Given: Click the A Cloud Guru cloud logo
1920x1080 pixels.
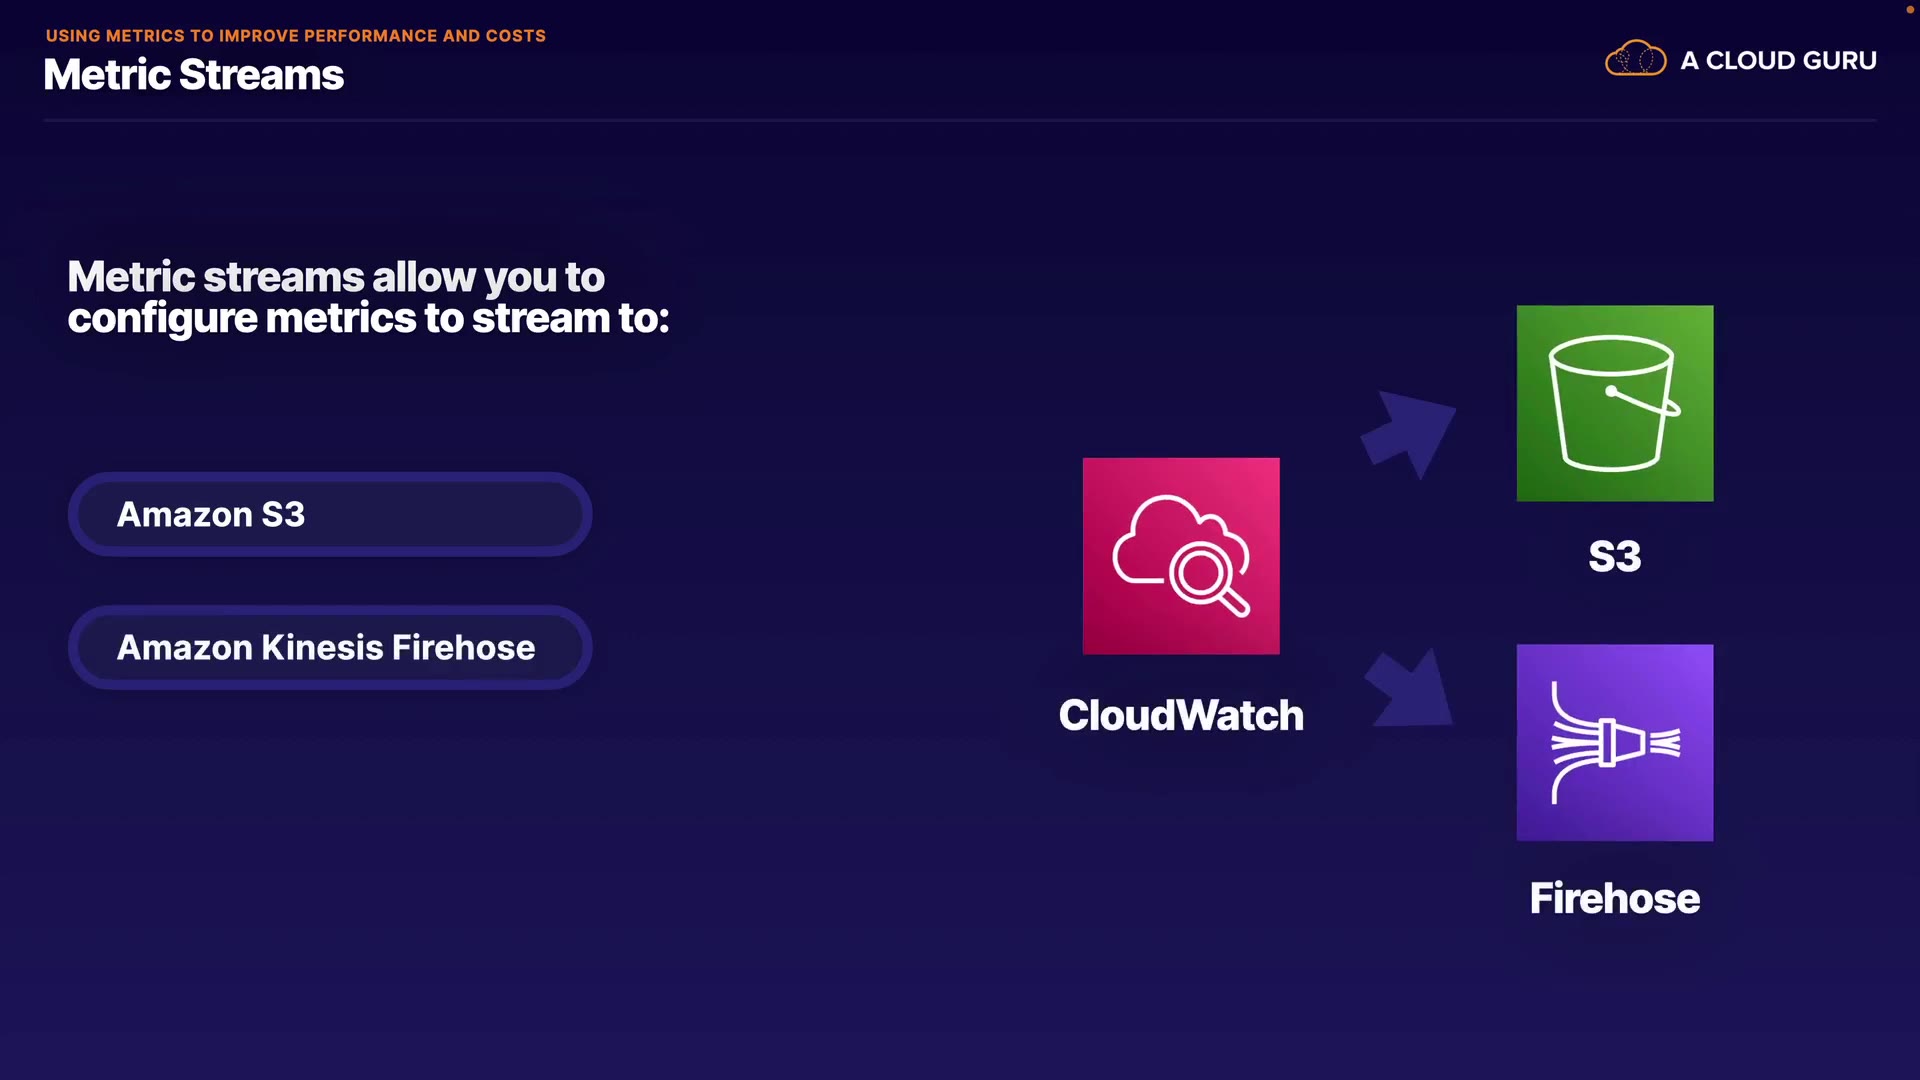Looking at the screenshot, I should pos(1635,60).
